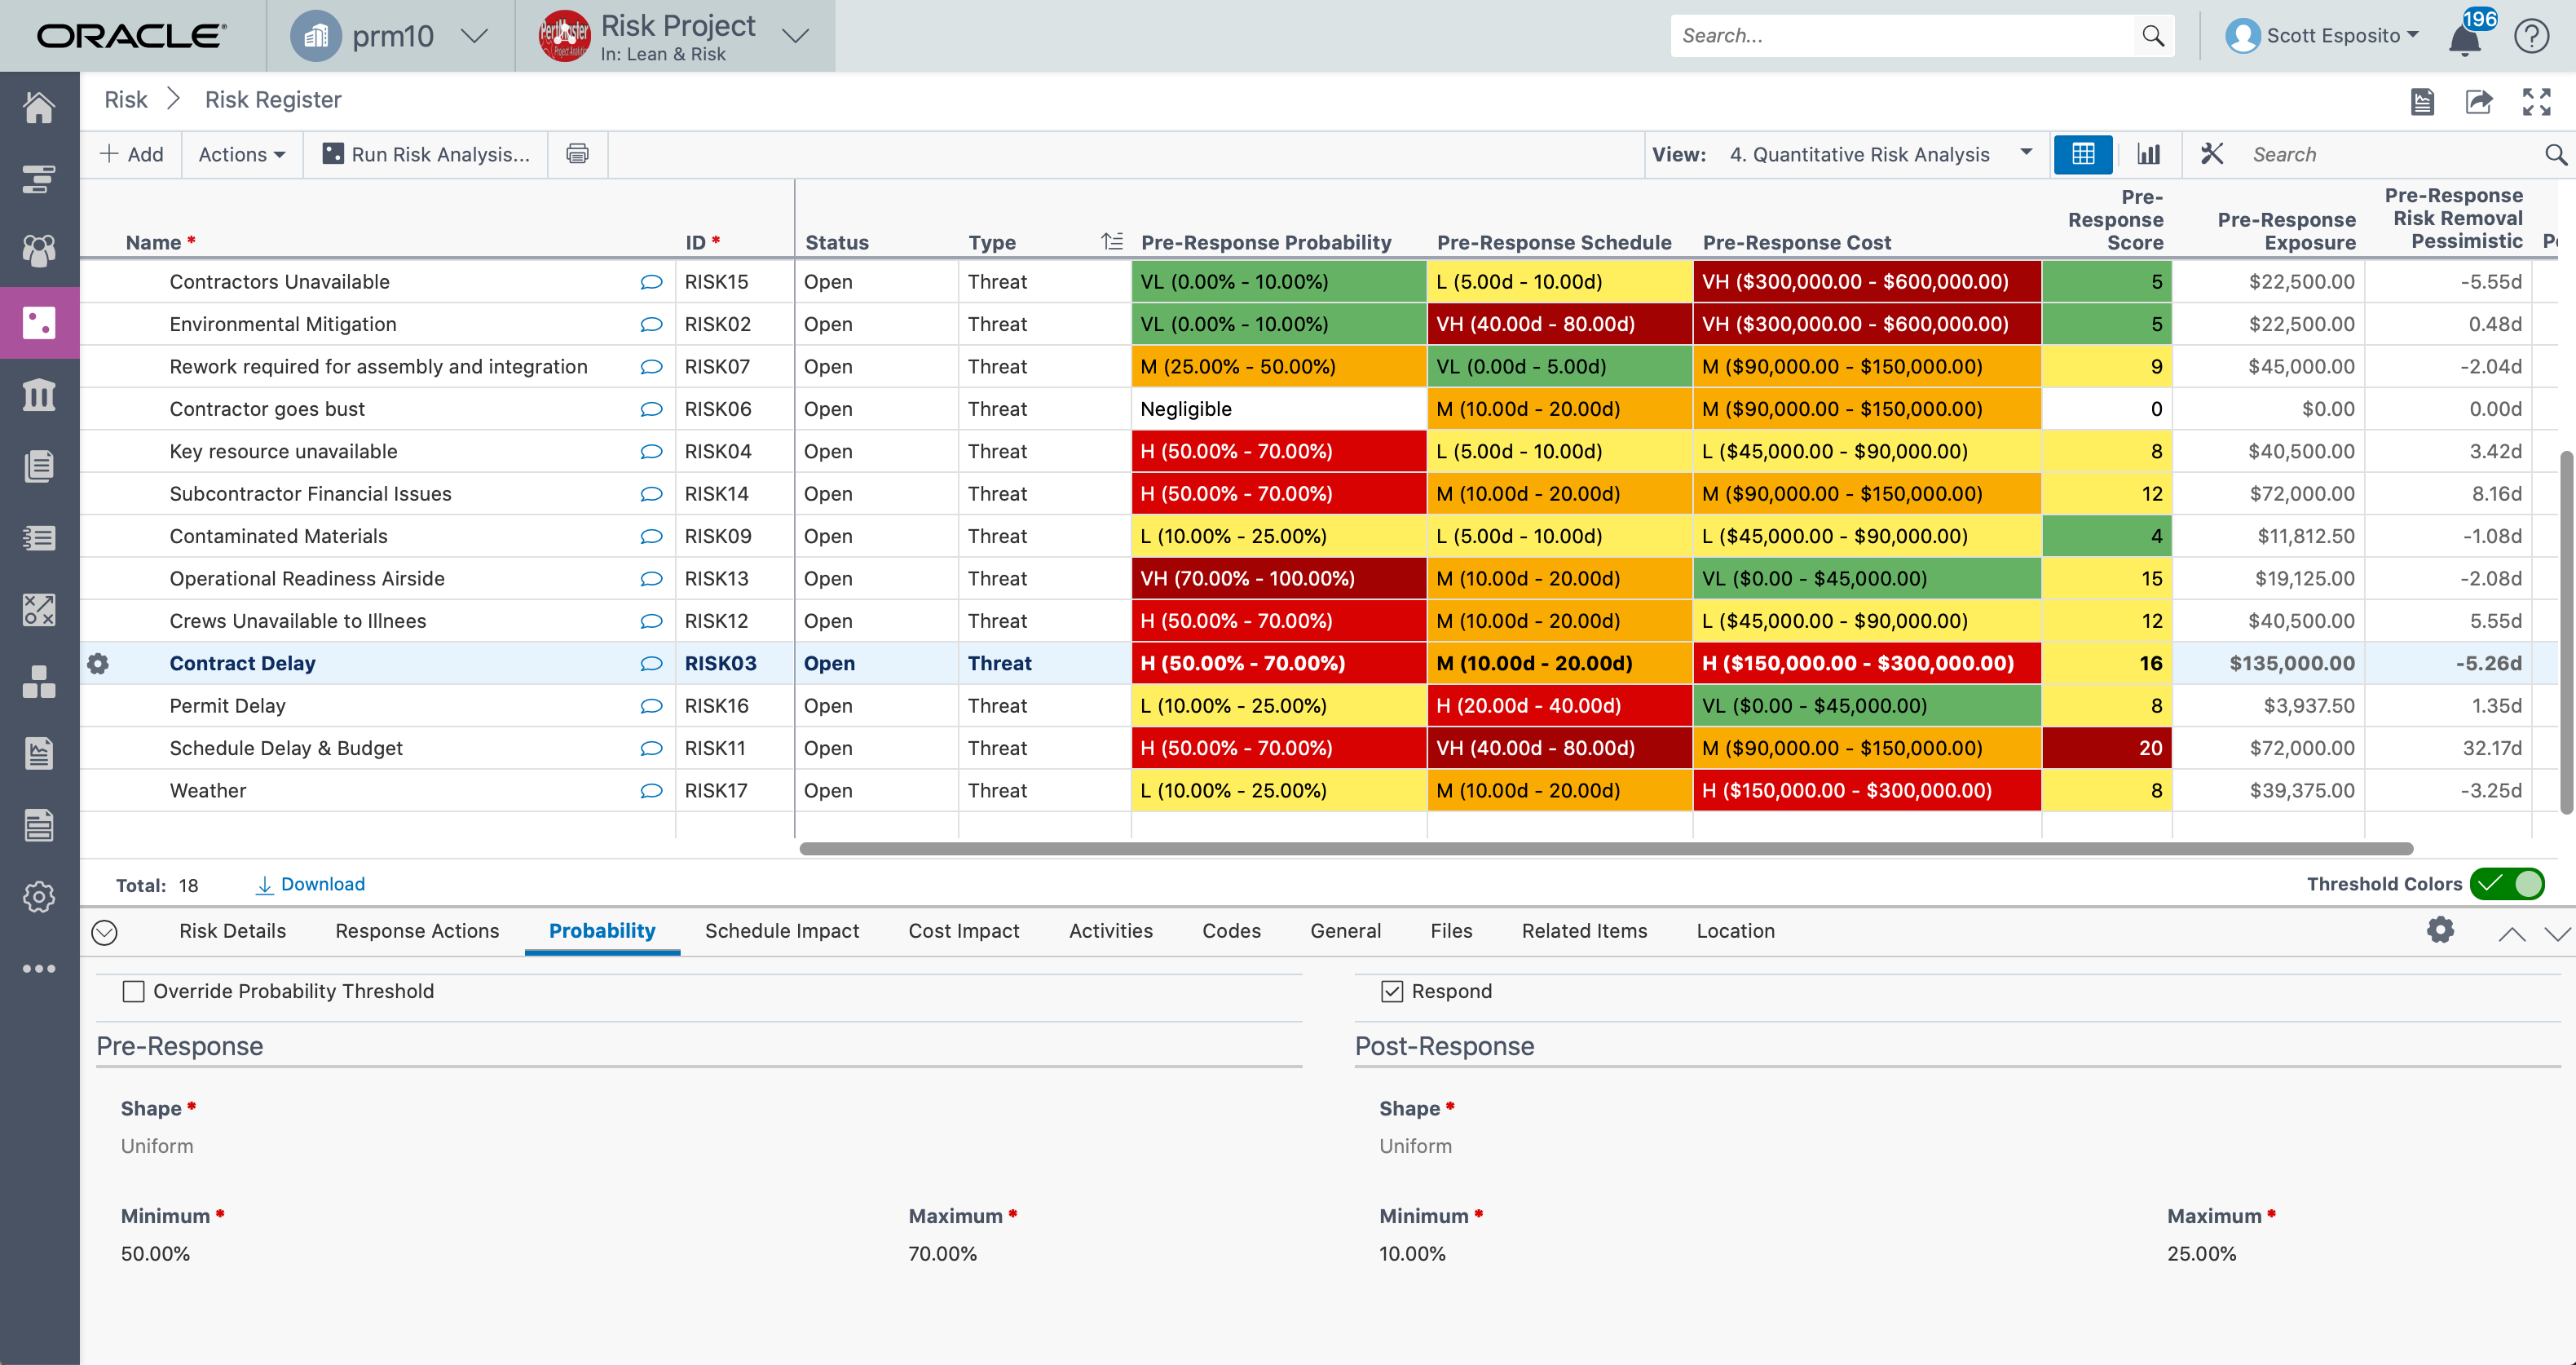
Task: Click the horizontal table scrollbar
Action: click(x=1605, y=849)
